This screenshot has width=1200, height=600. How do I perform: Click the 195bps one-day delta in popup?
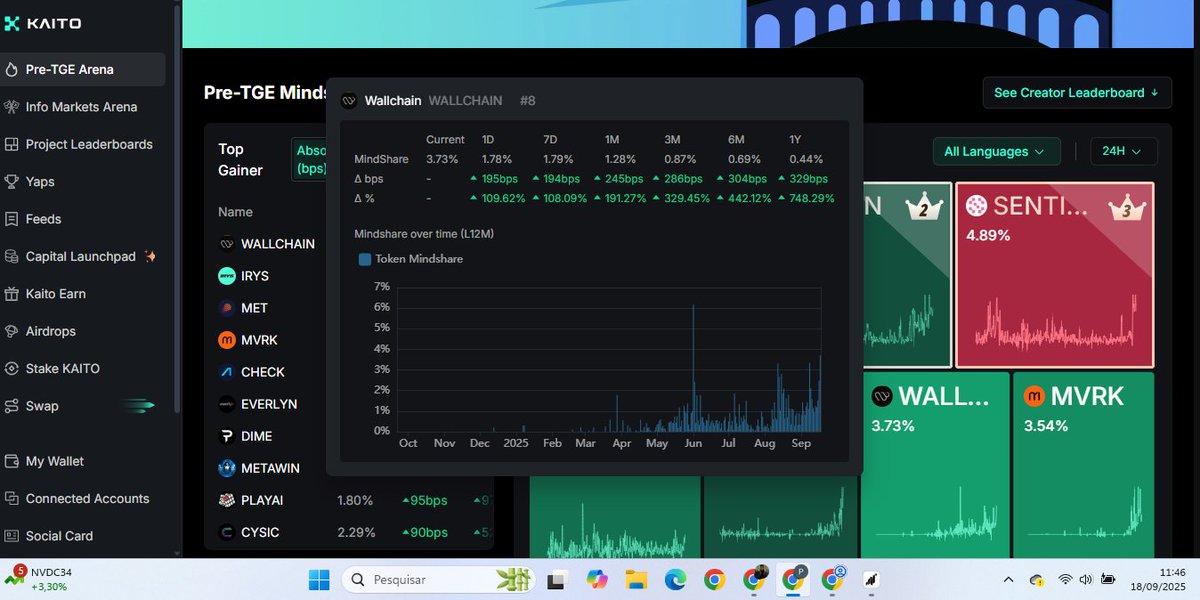(x=495, y=179)
